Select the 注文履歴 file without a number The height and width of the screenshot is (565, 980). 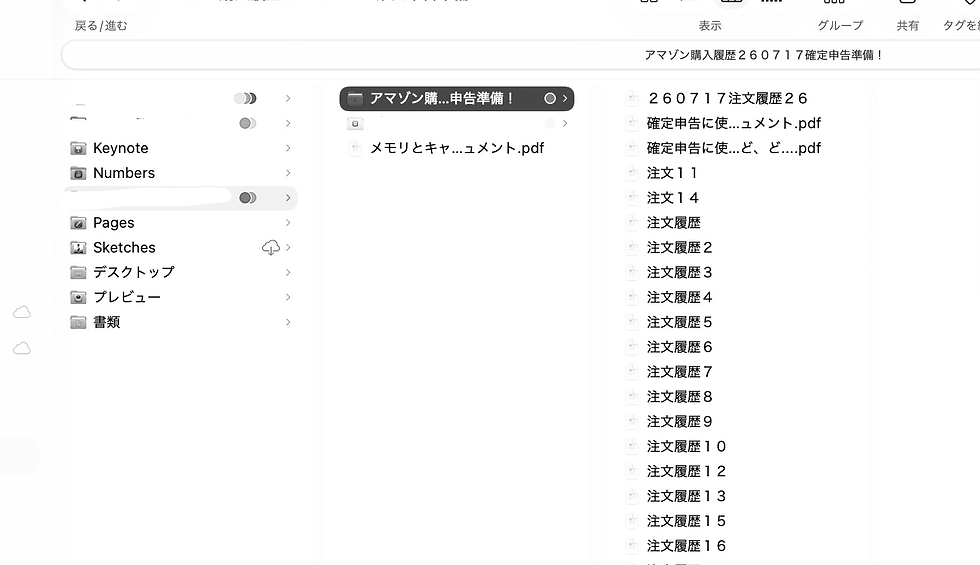click(674, 222)
